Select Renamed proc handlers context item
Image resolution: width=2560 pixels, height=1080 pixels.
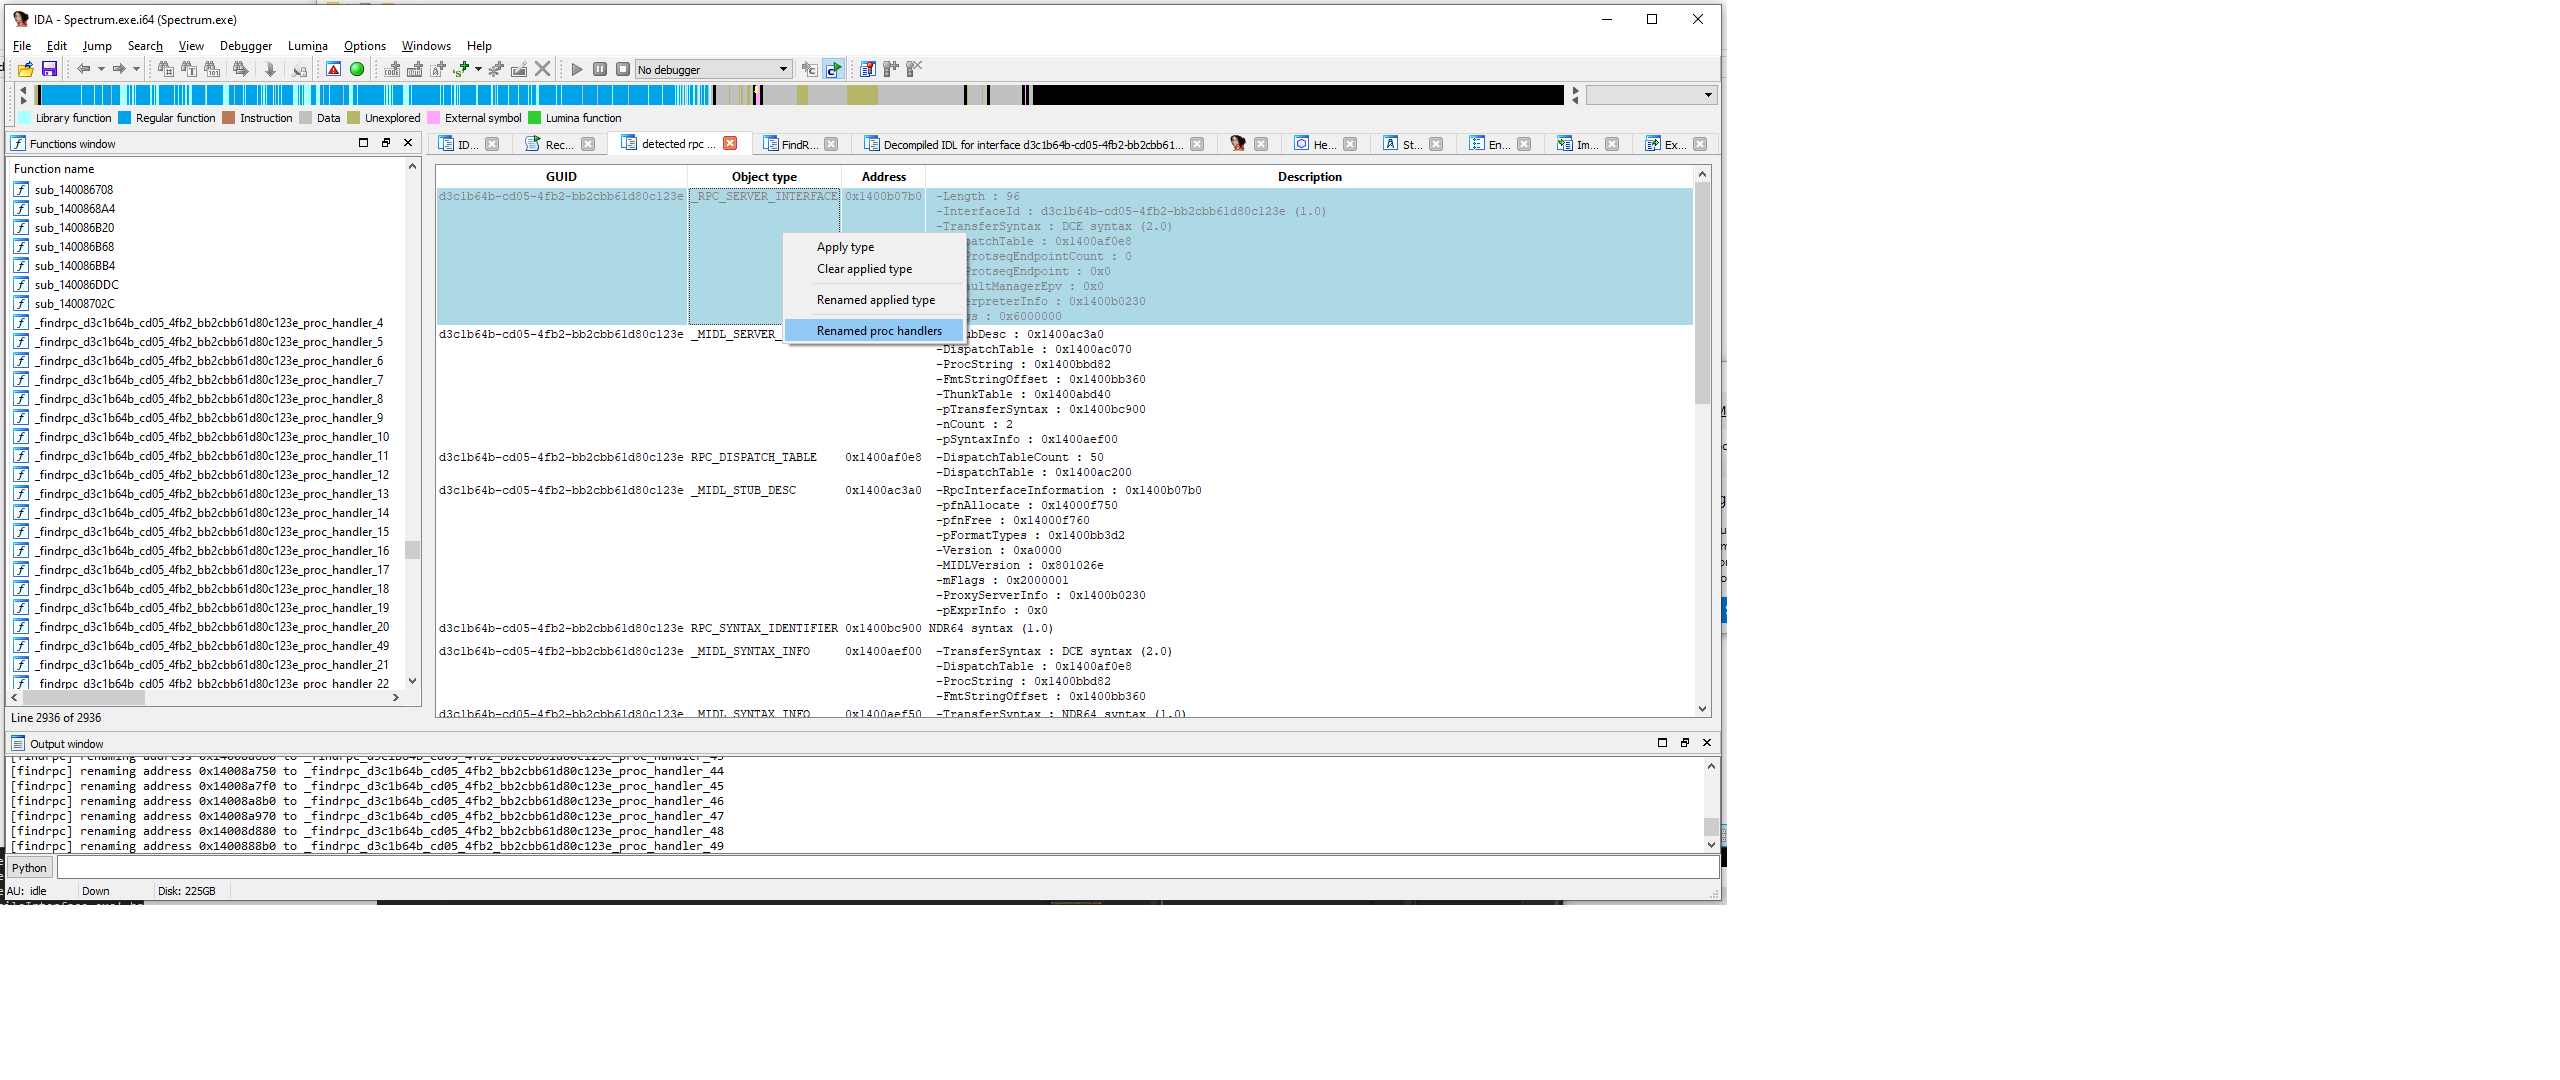[878, 331]
